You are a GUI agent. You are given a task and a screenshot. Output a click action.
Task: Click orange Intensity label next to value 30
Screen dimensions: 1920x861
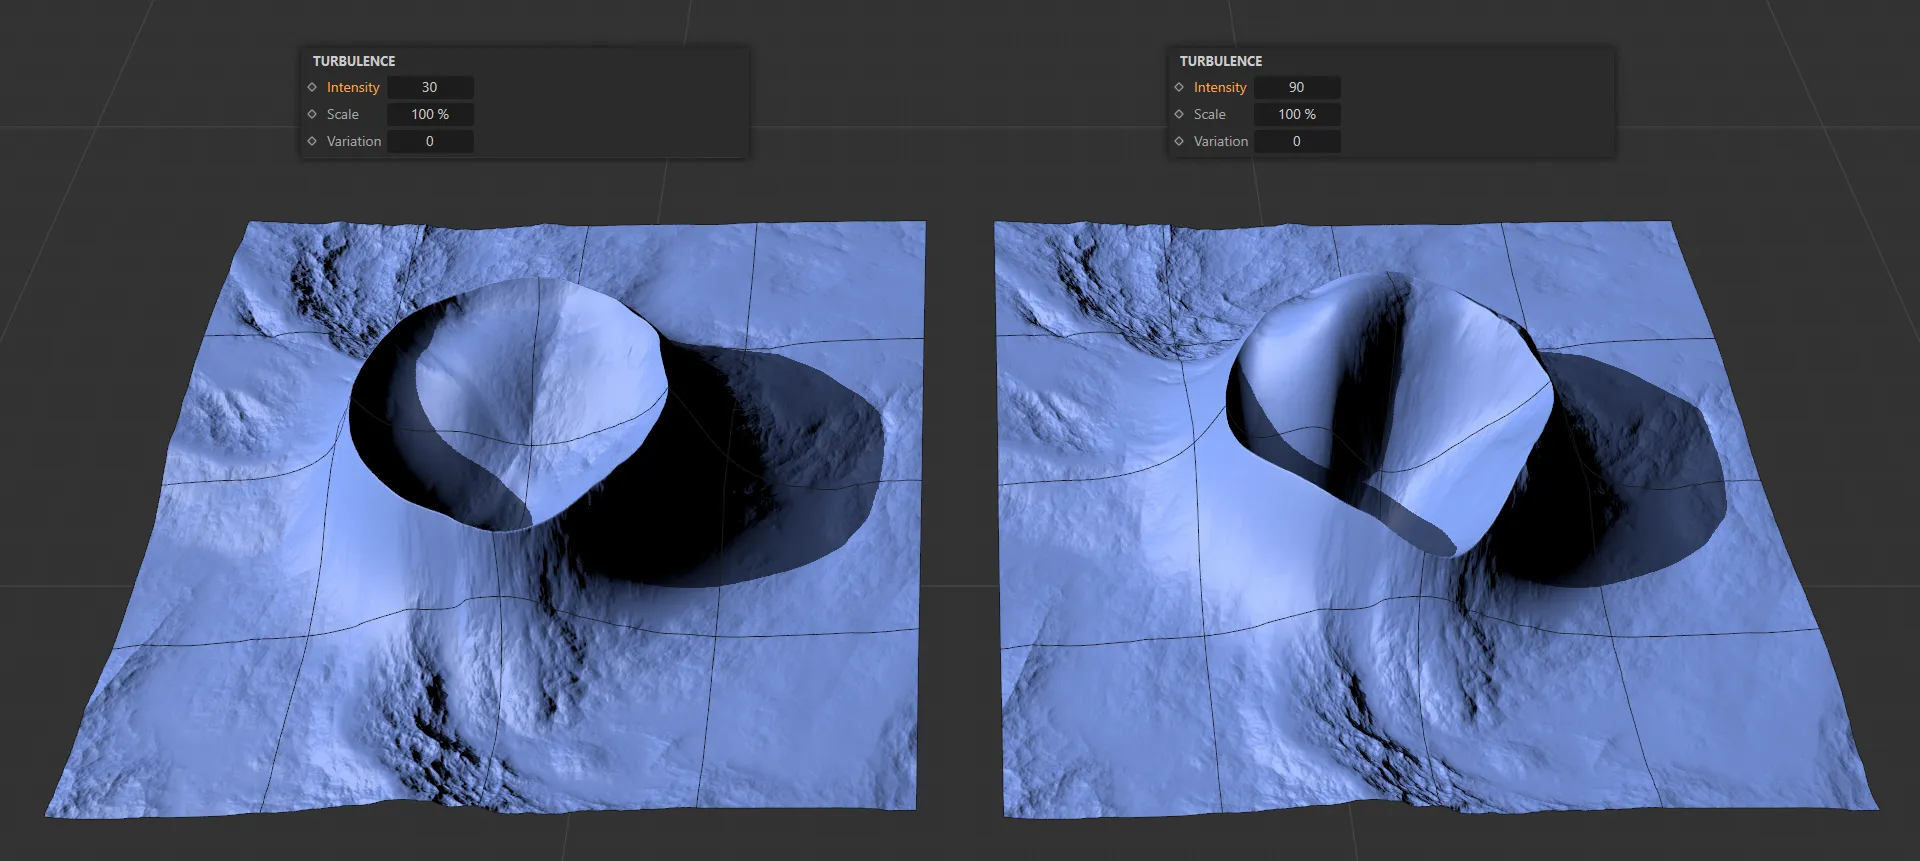click(353, 88)
